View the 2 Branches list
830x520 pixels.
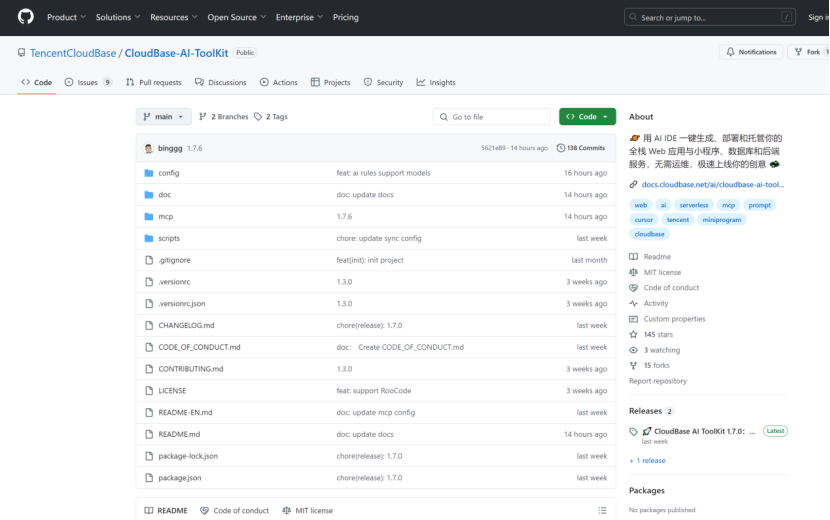point(223,116)
